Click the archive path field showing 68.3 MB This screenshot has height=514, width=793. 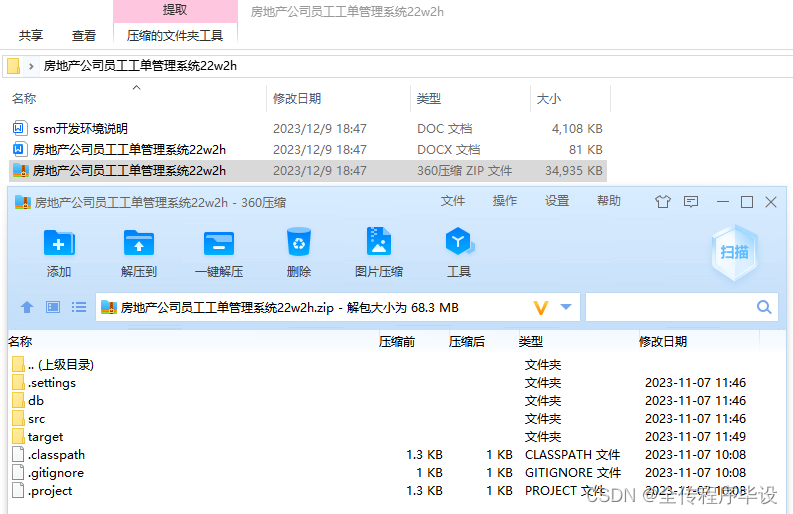tap(338, 307)
